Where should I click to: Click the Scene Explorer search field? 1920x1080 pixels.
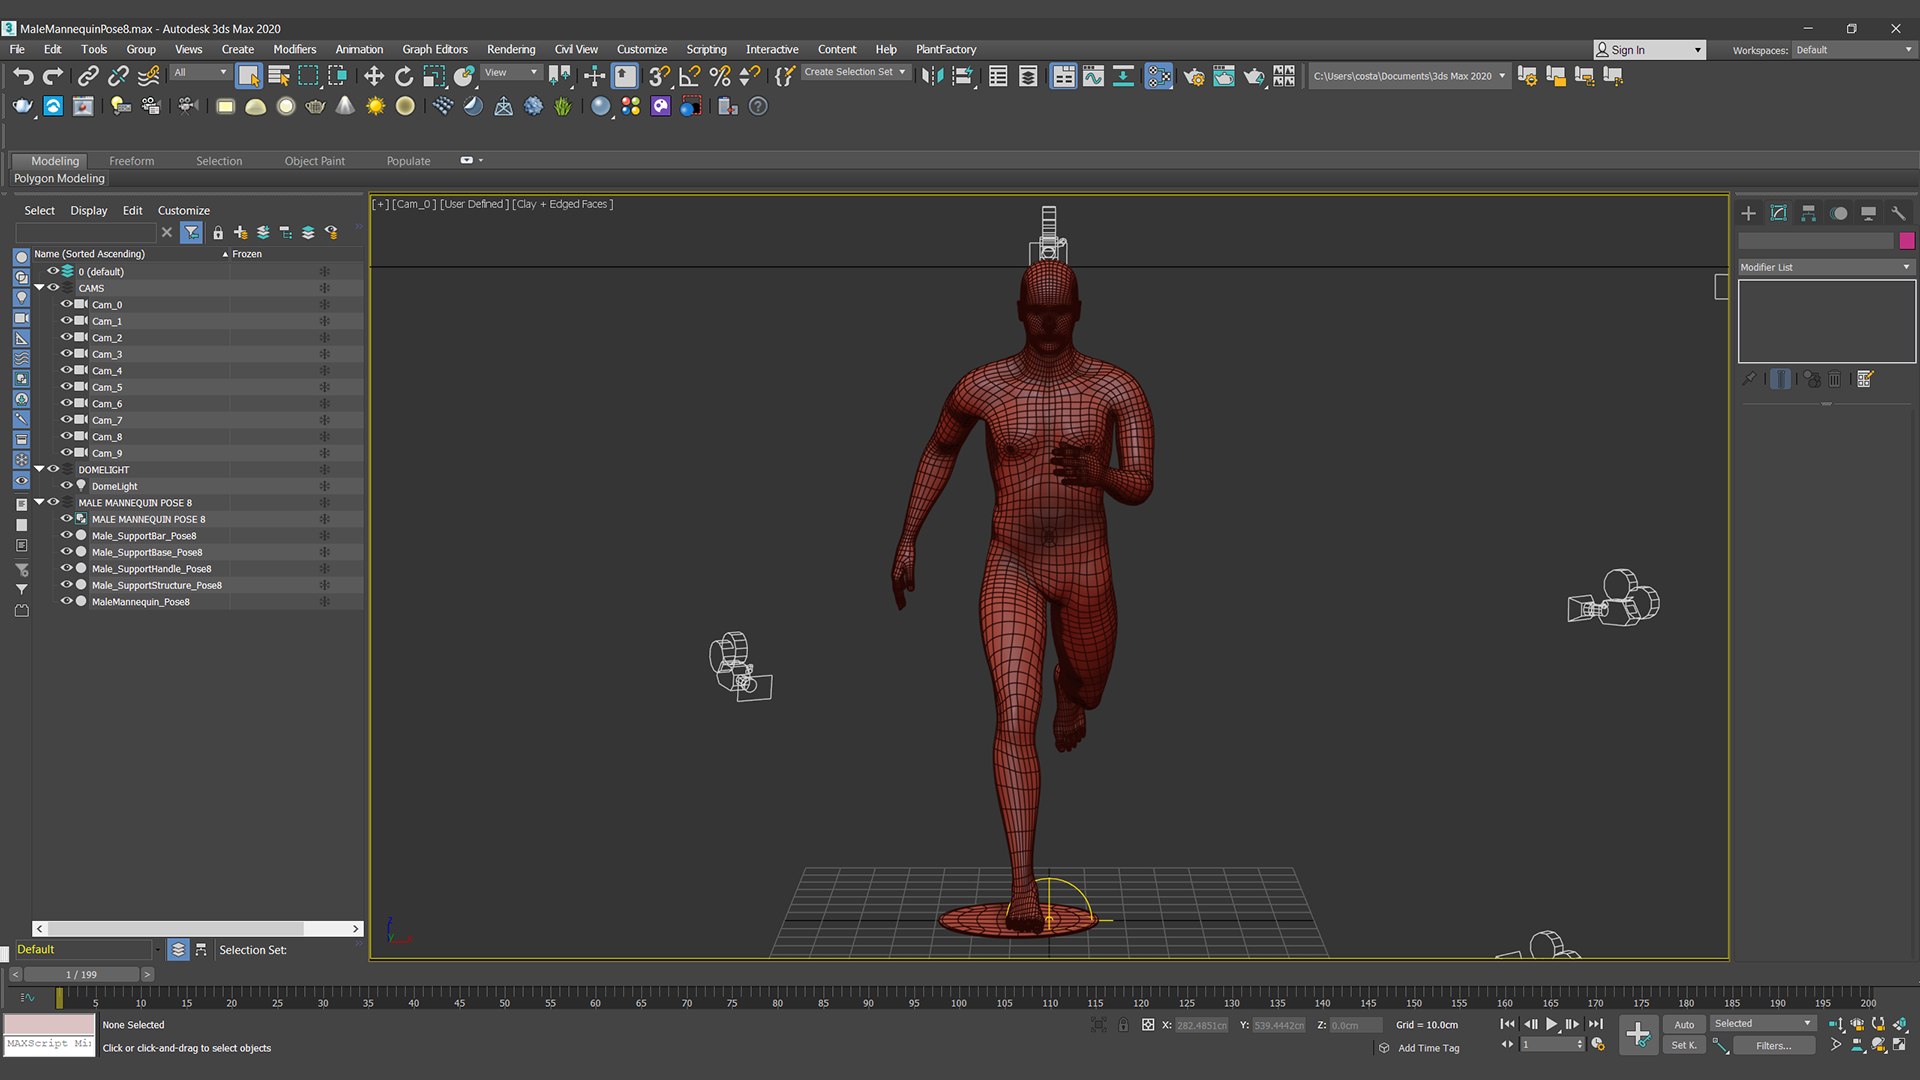pos(86,232)
